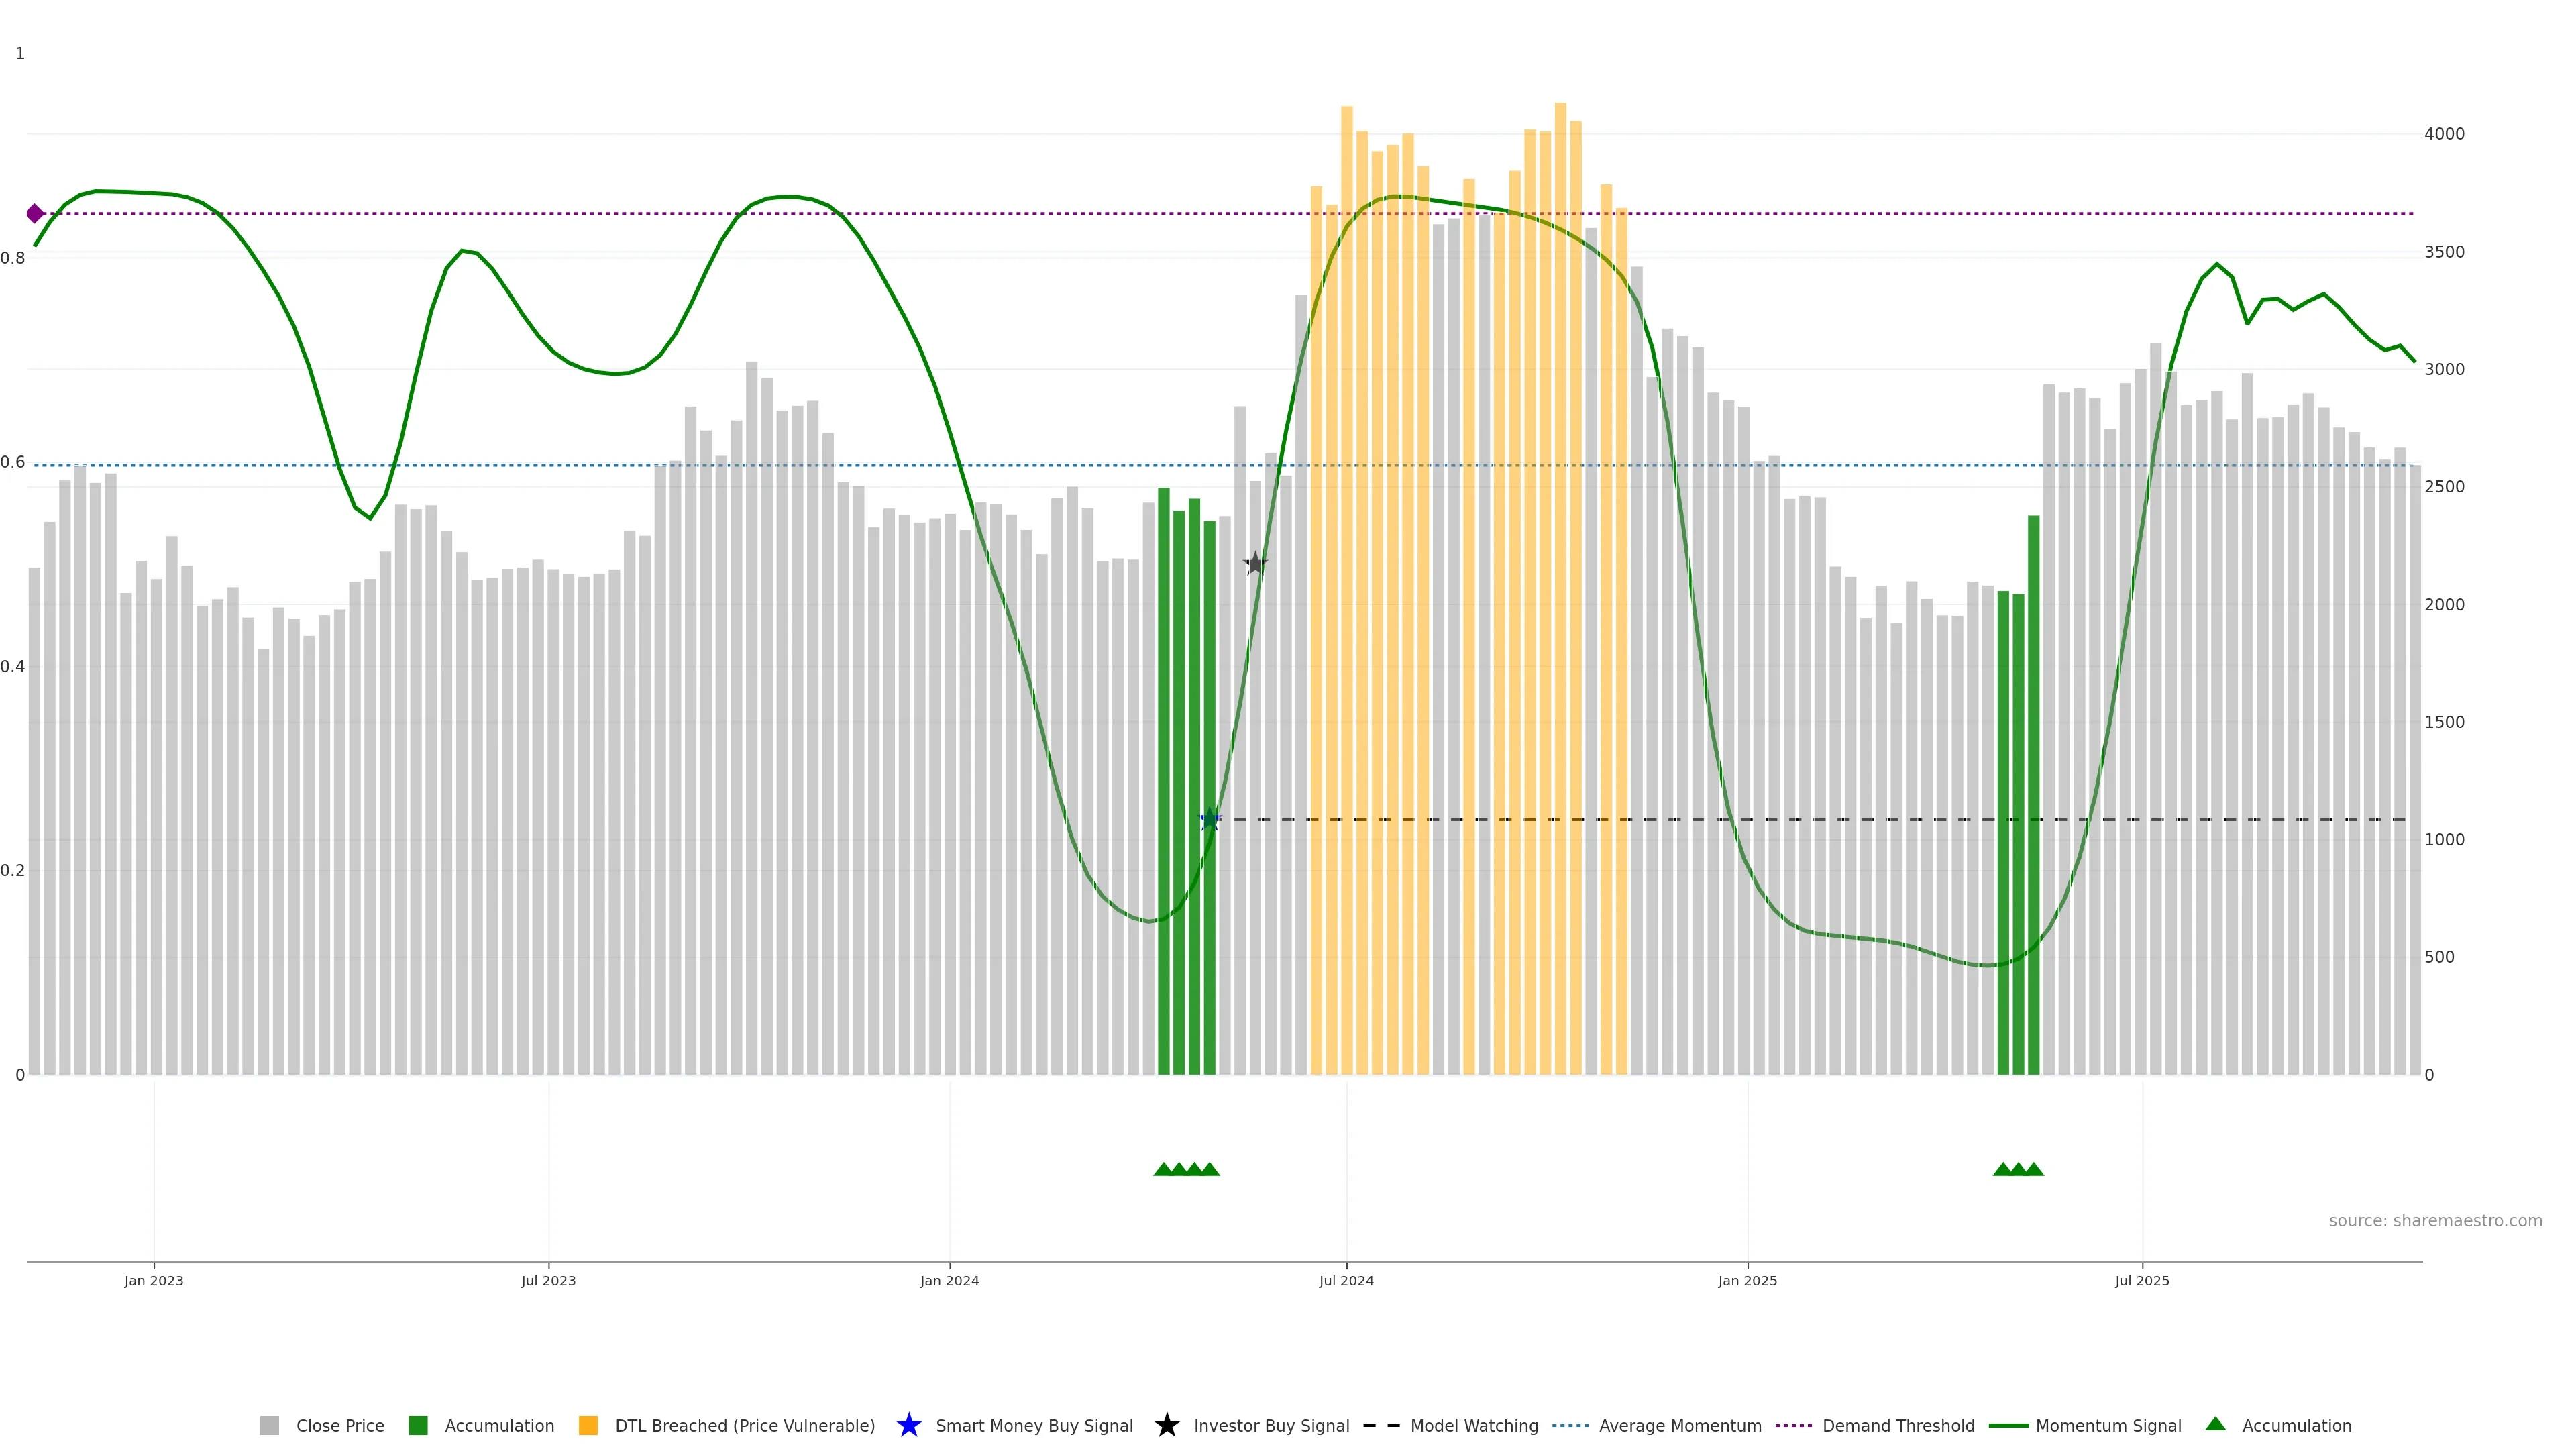
Task: Toggle the 'DTL Breached (Price Vulnerable)' legend label
Action: (x=744, y=1426)
